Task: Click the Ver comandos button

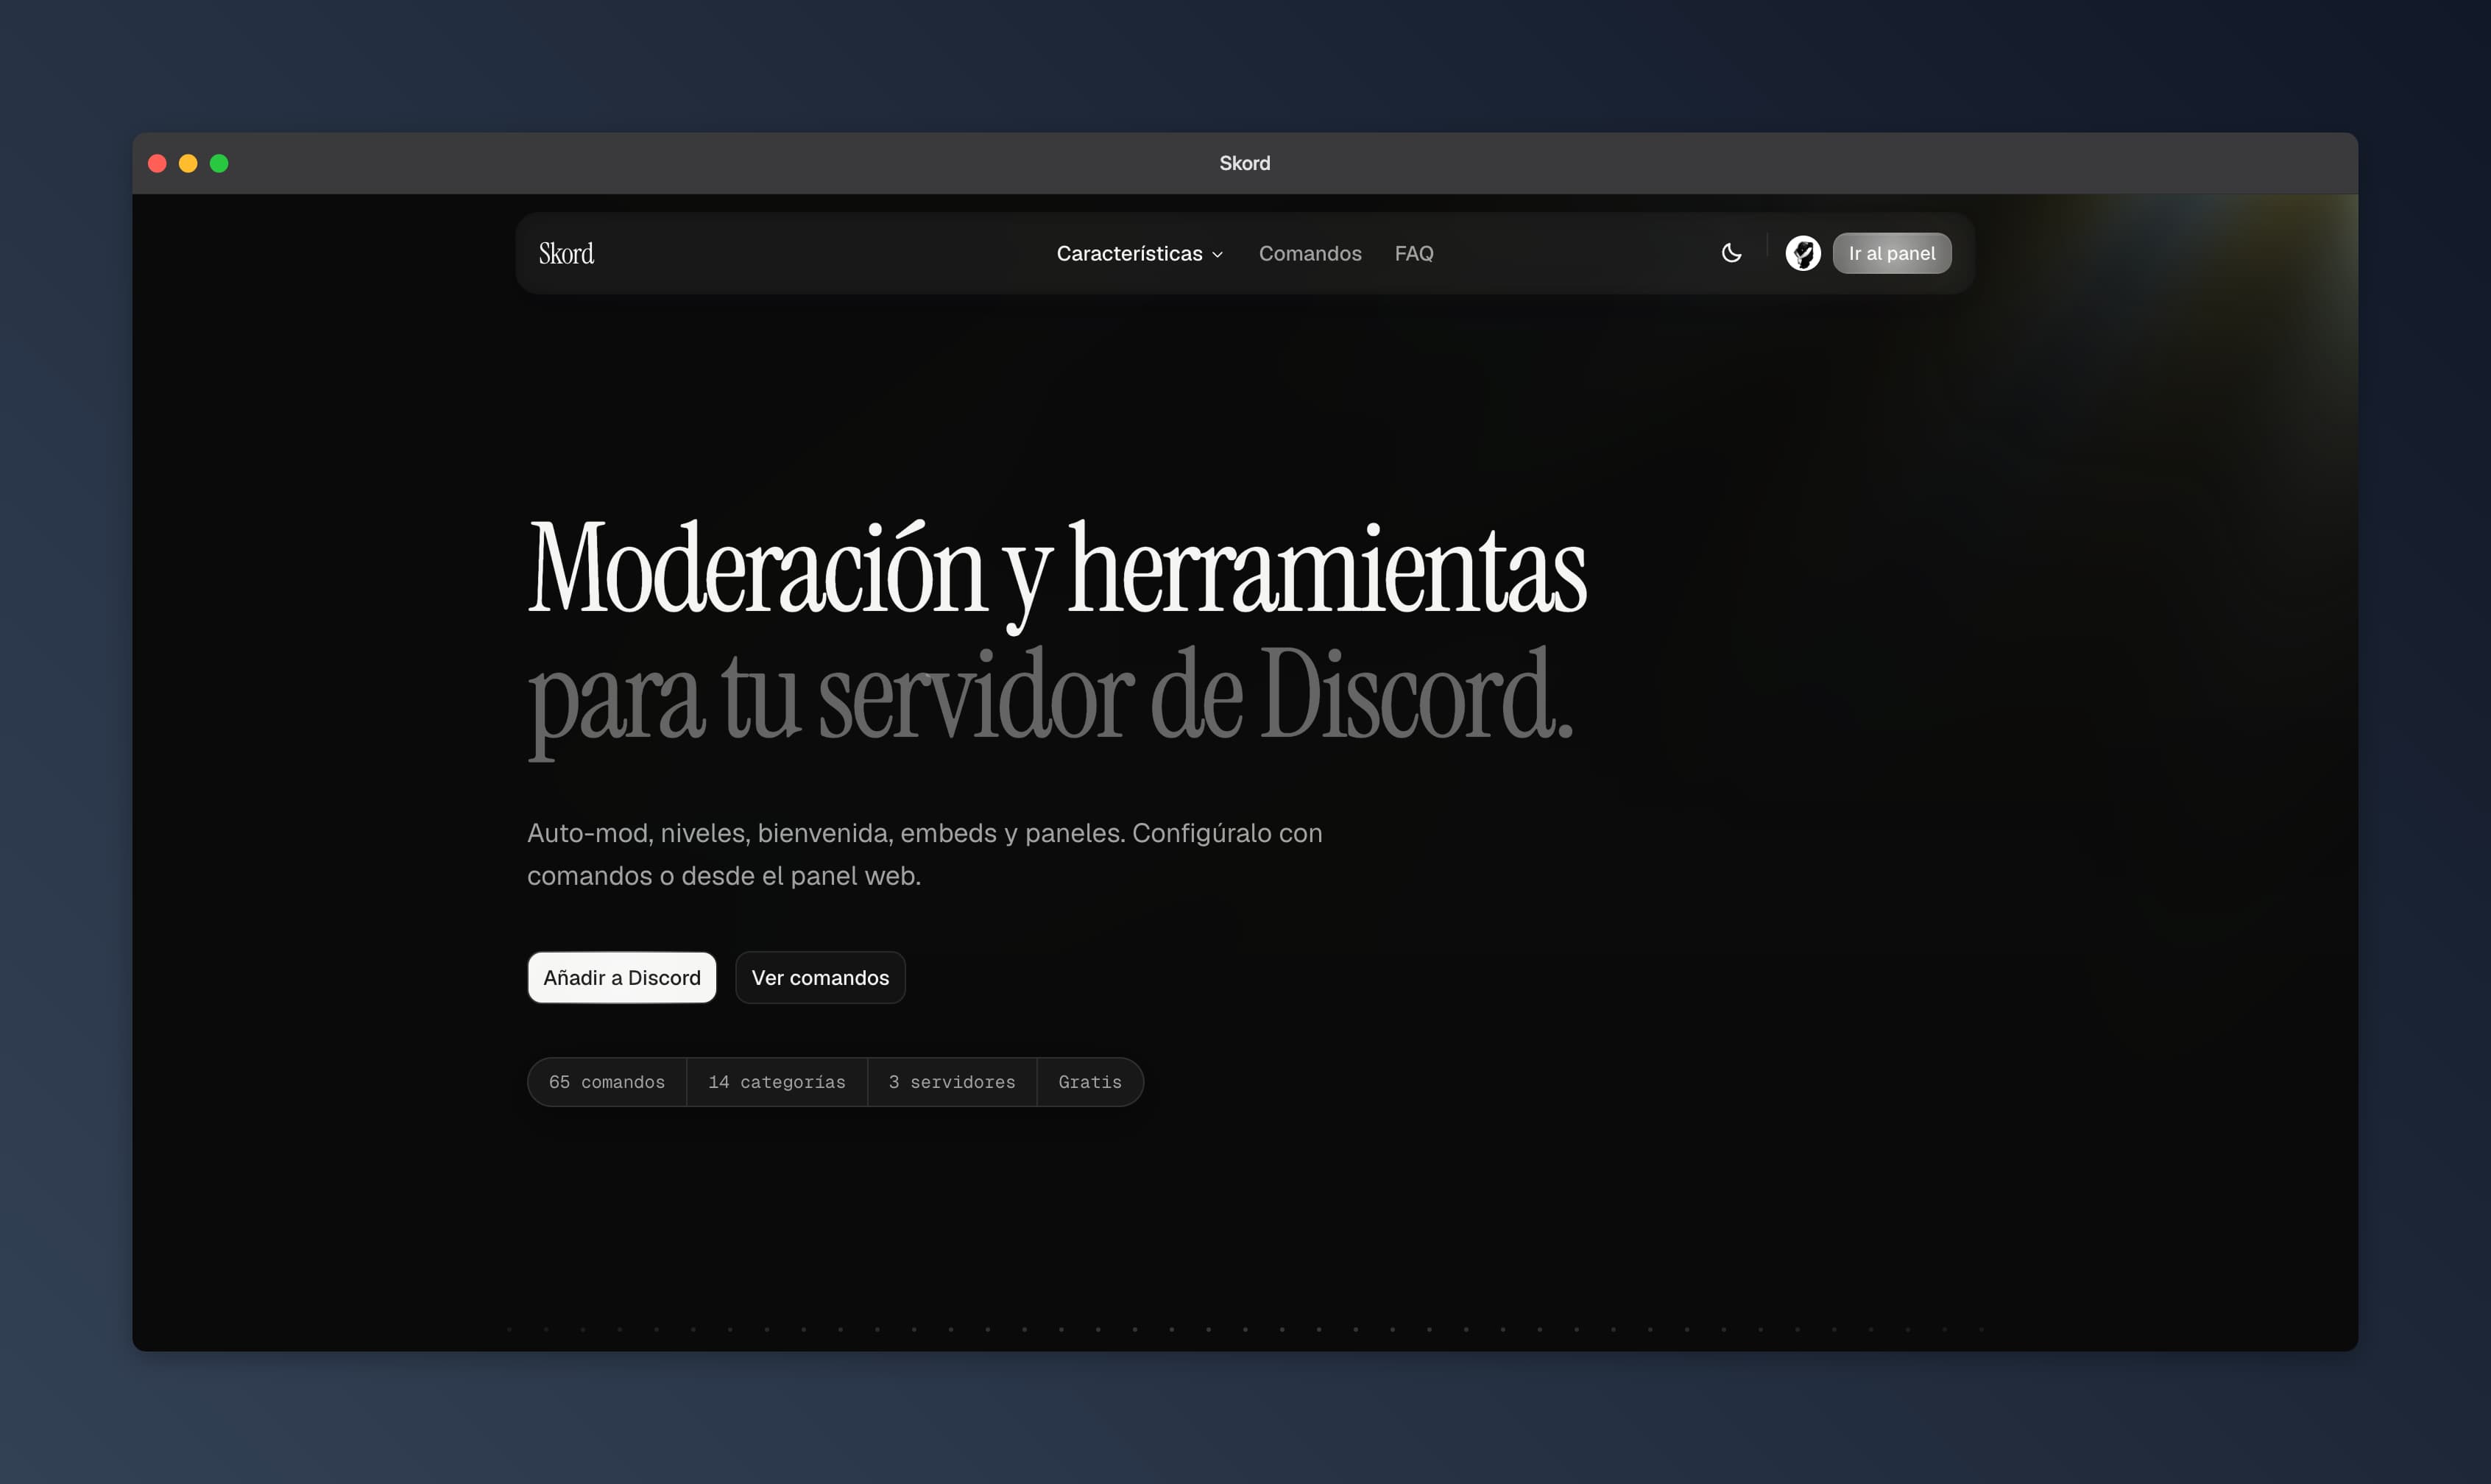Action: pos(820,977)
